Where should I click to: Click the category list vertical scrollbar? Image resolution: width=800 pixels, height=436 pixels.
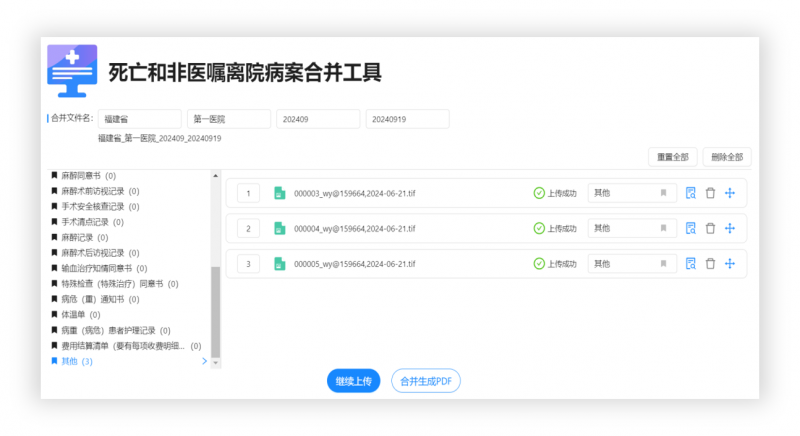pos(215,310)
